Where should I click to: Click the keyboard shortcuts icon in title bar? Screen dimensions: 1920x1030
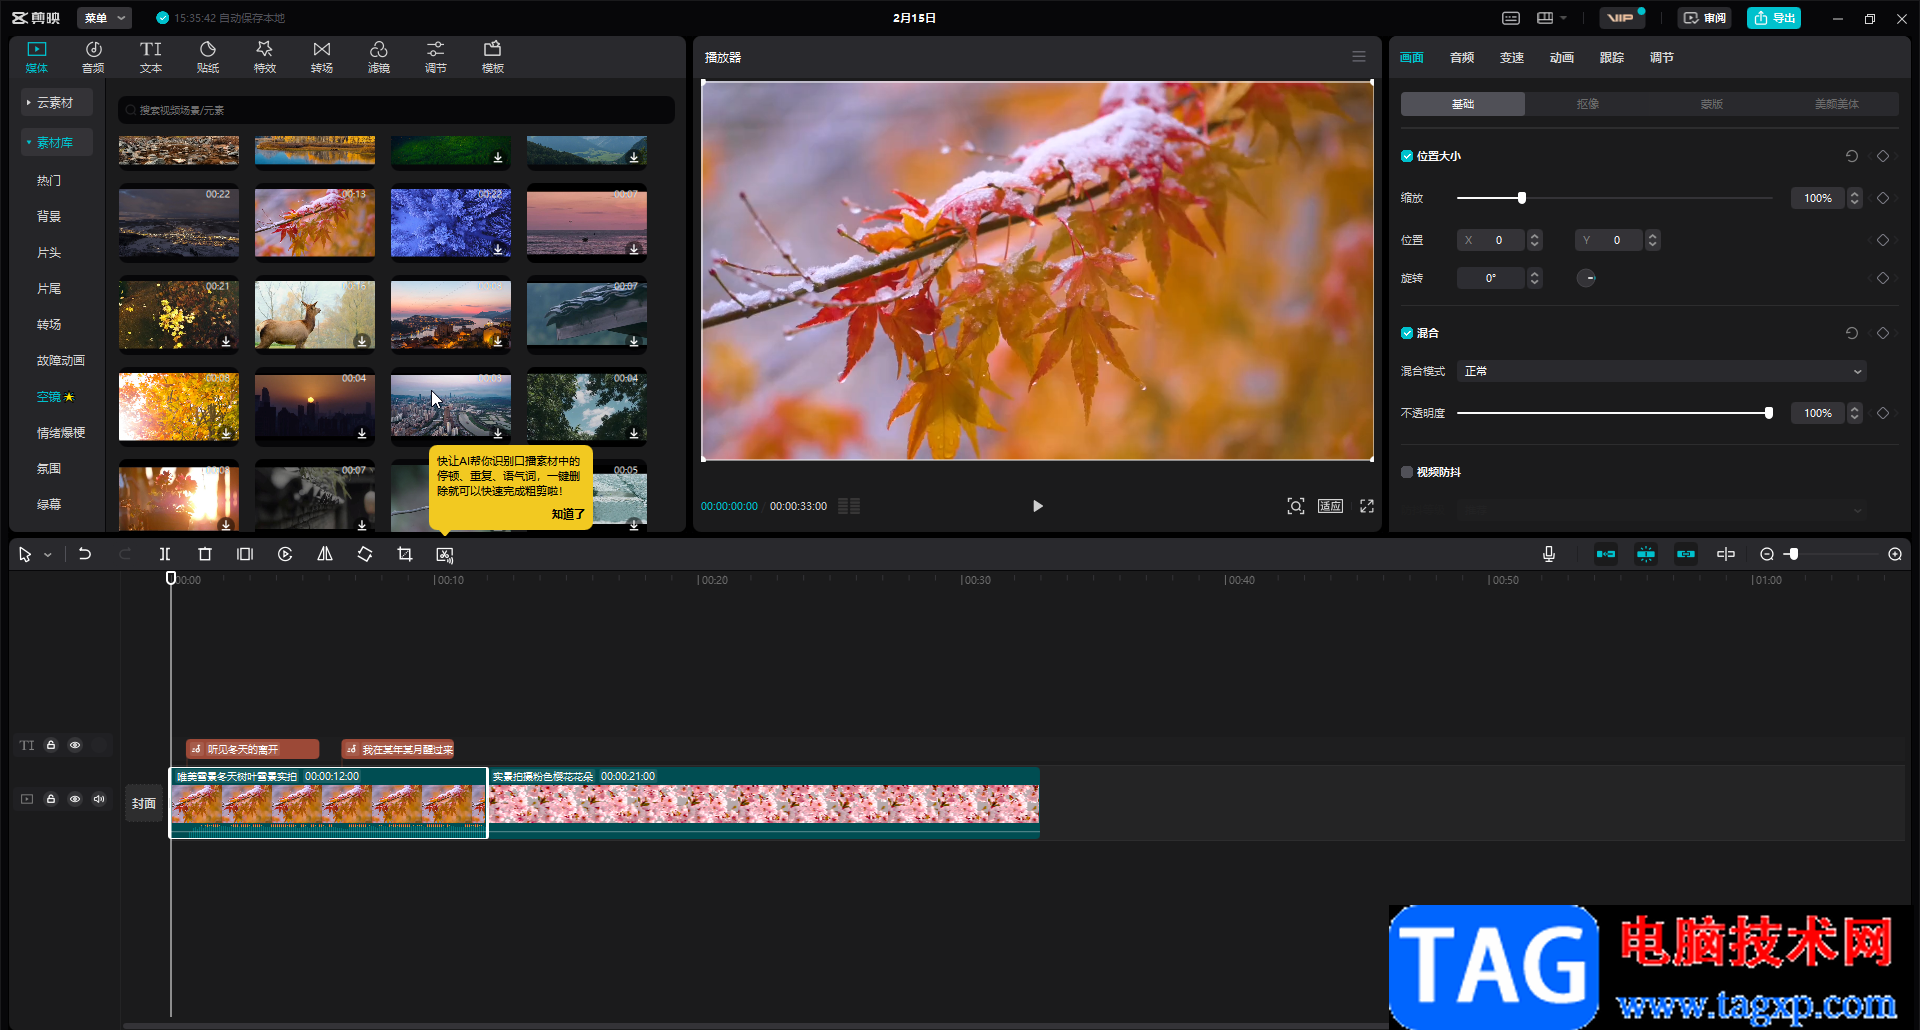coord(1511,18)
